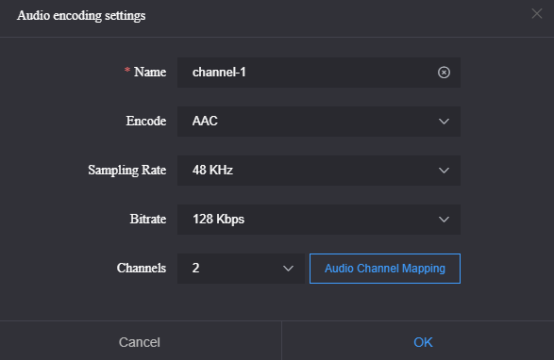Expand the Sampling Rate dropdown
The image size is (554, 361).
[x=319, y=170]
